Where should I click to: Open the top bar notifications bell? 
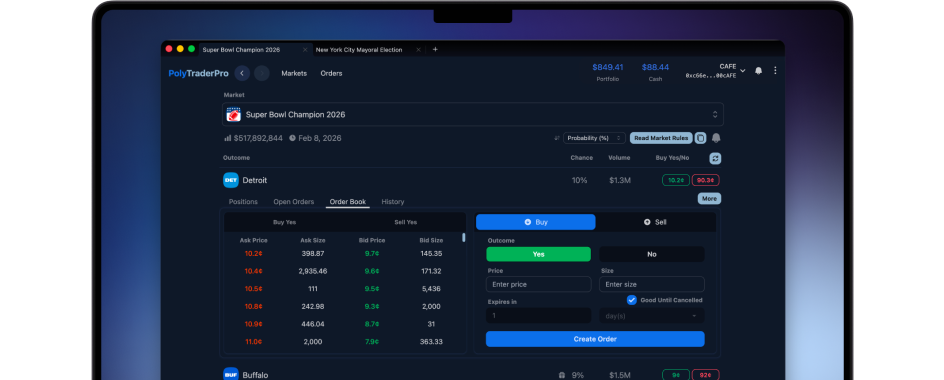coord(759,70)
